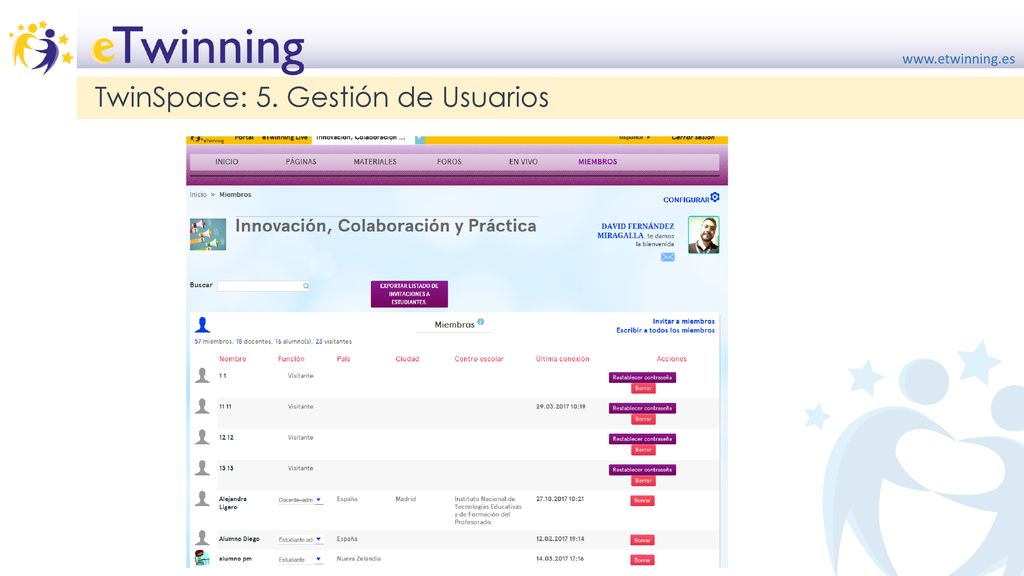Open the Estudiante role dropdown for alumno pm
Image resolution: width=1024 pixels, height=576 pixels.
300,560
